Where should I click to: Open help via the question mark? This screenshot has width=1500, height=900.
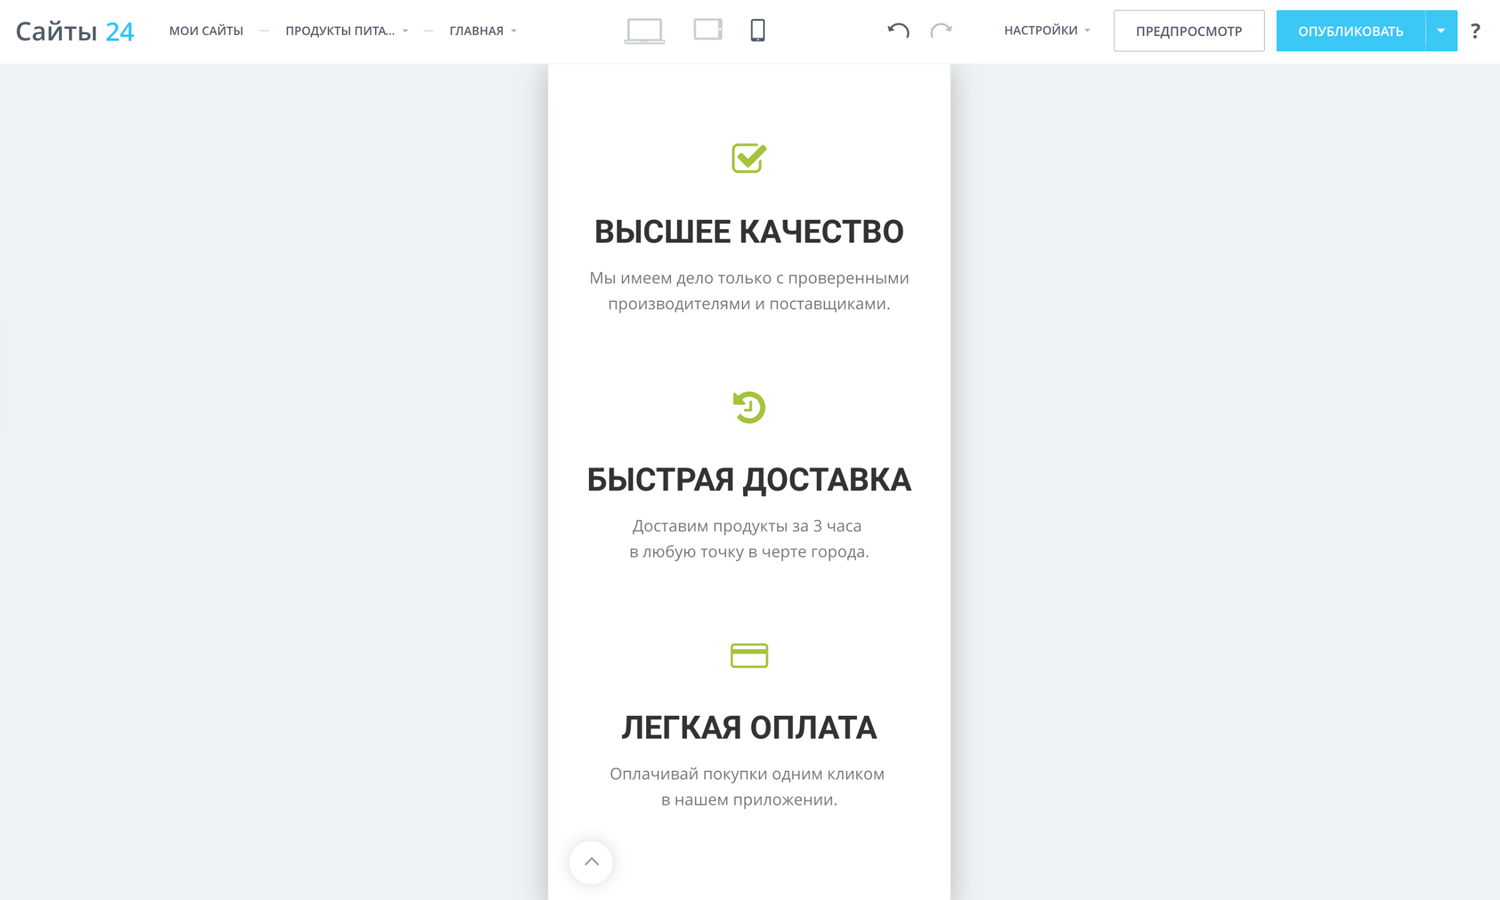[1475, 31]
